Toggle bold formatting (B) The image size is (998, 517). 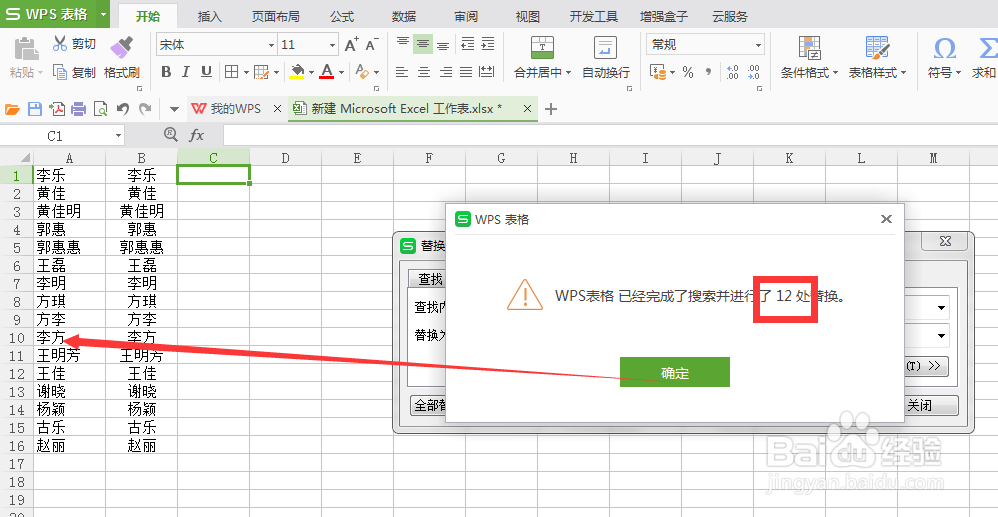[166, 72]
